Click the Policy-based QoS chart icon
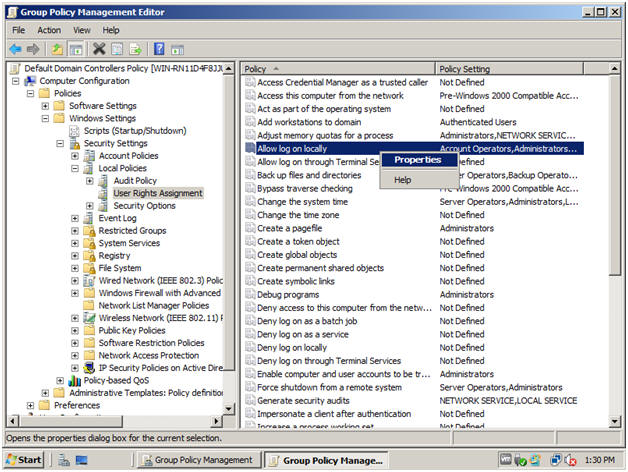Screen dimensions: 628x472 coord(74,380)
